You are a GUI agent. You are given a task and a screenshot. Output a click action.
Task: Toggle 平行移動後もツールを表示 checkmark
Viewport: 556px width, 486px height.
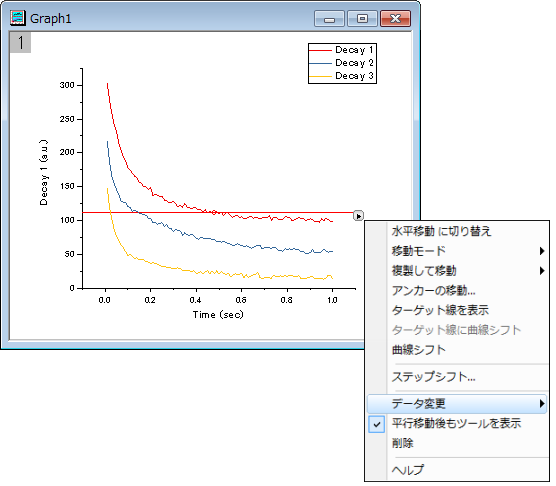coord(377,424)
